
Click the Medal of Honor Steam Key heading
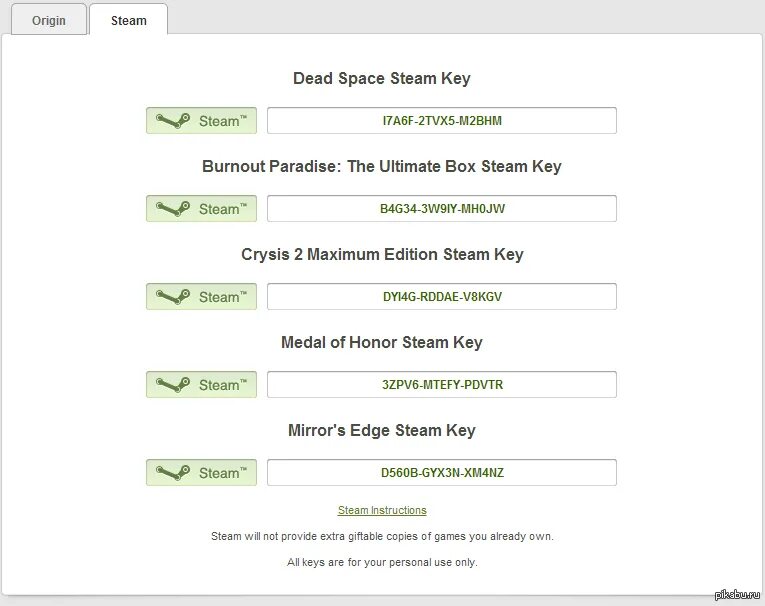[382, 343]
